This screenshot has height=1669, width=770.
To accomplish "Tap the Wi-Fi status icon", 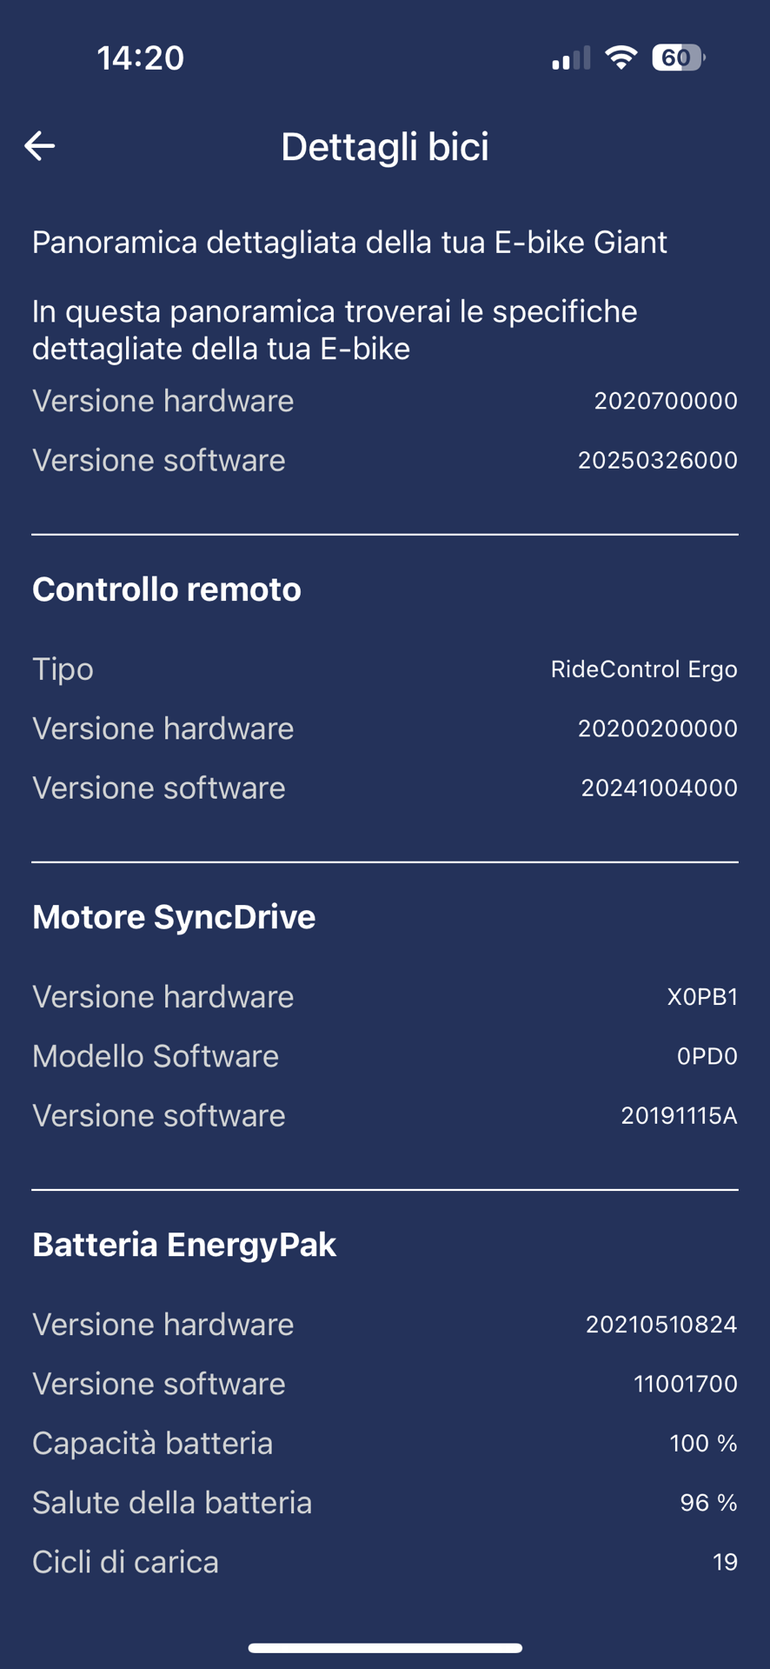I will pyautogui.click(x=621, y=58).
